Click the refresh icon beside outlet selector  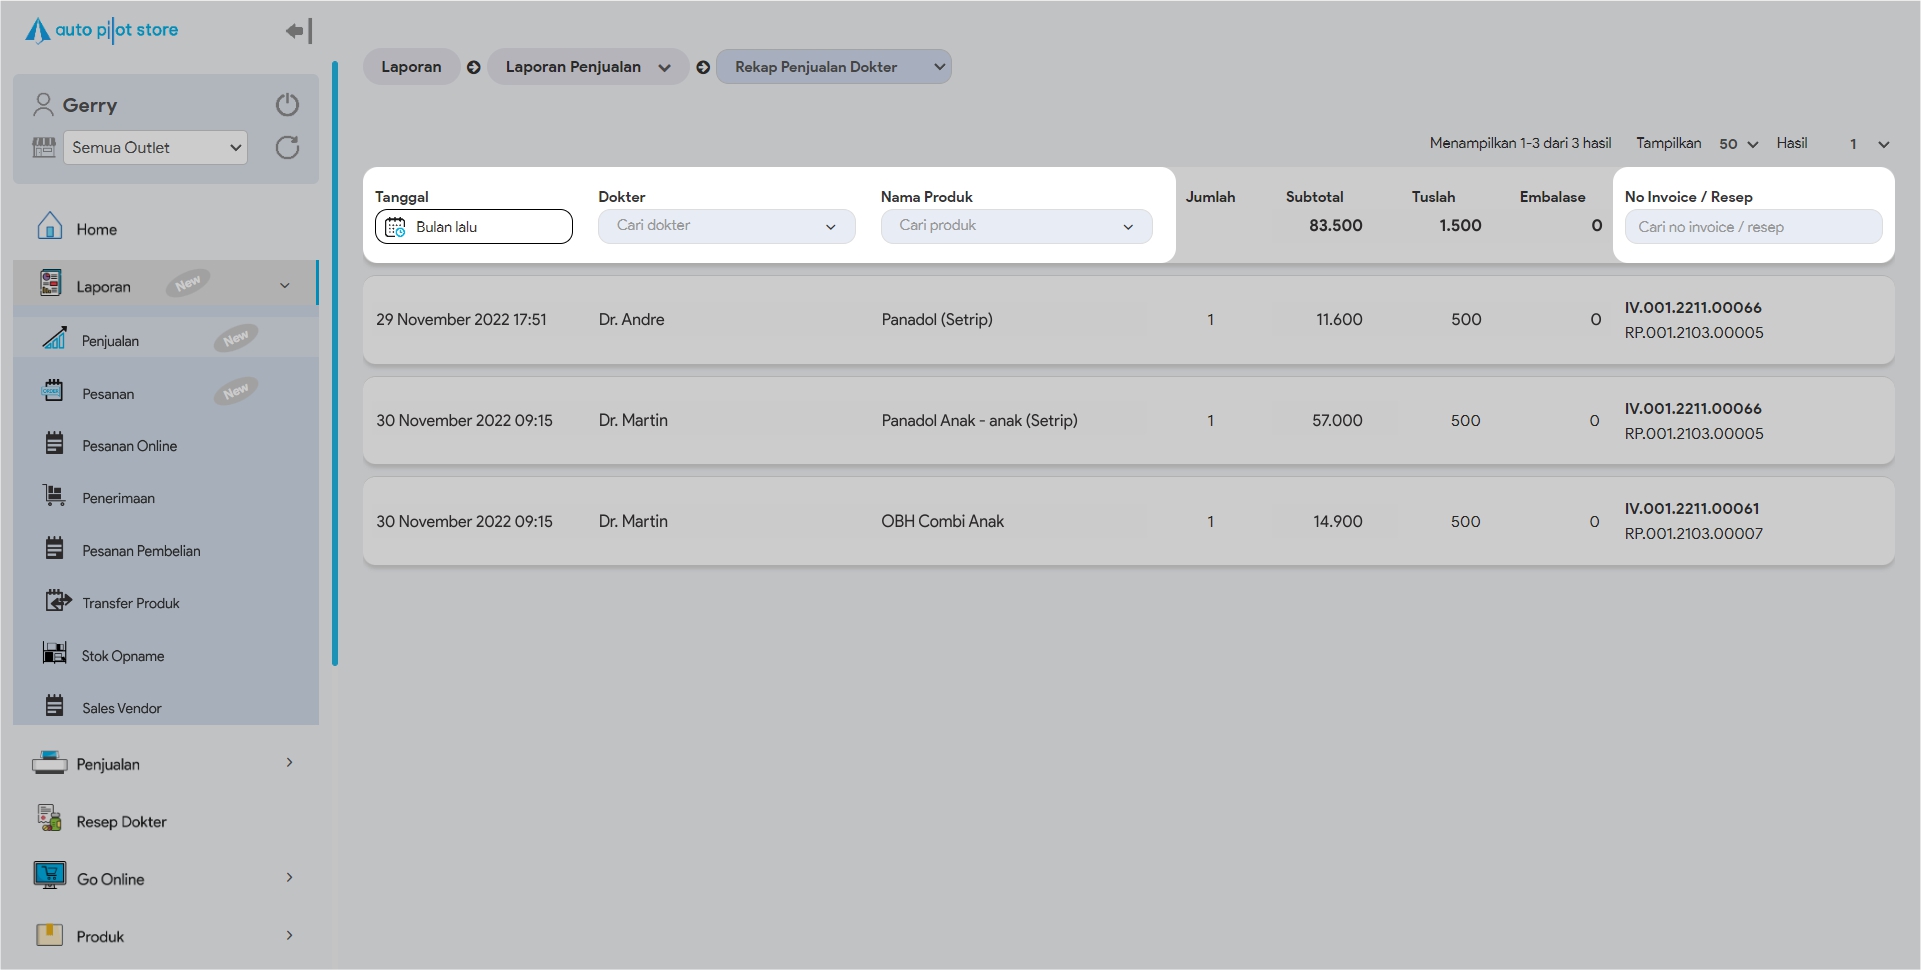(287, 148)
